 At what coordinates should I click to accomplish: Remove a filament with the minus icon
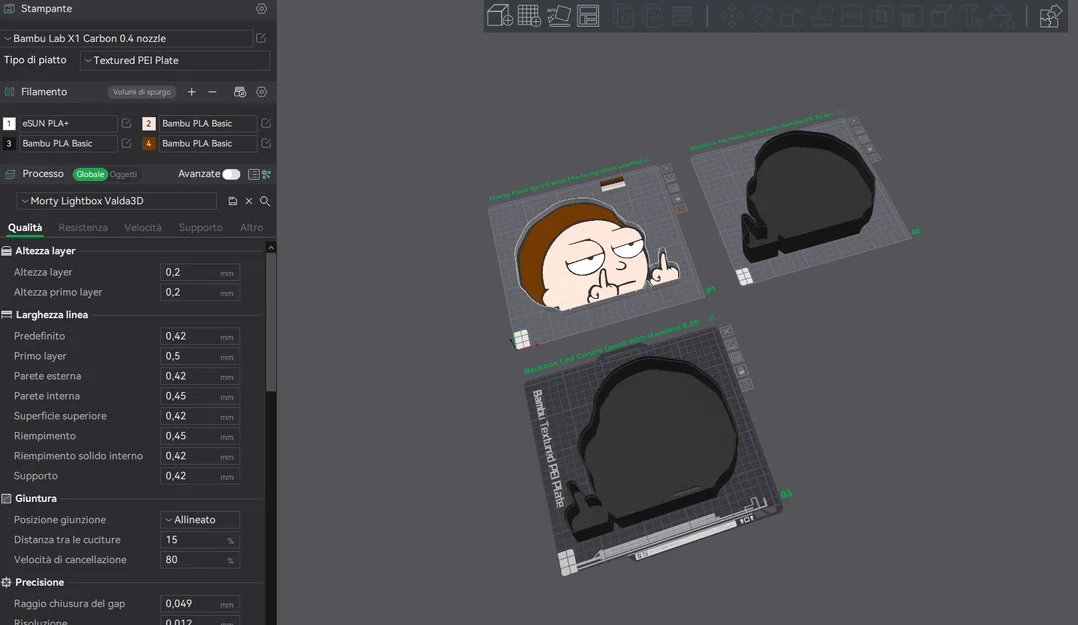[x=212, y=92]
